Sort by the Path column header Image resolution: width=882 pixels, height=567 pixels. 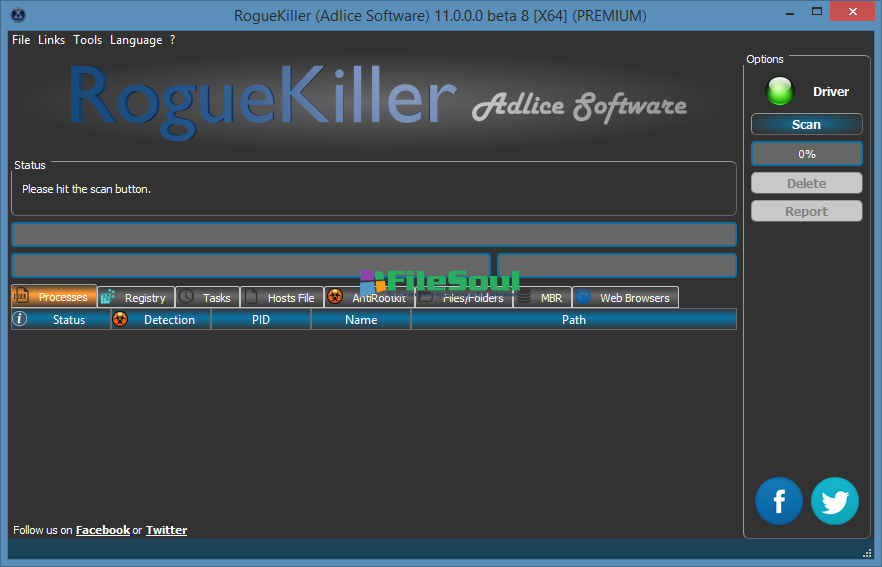(x=574, y=320)
